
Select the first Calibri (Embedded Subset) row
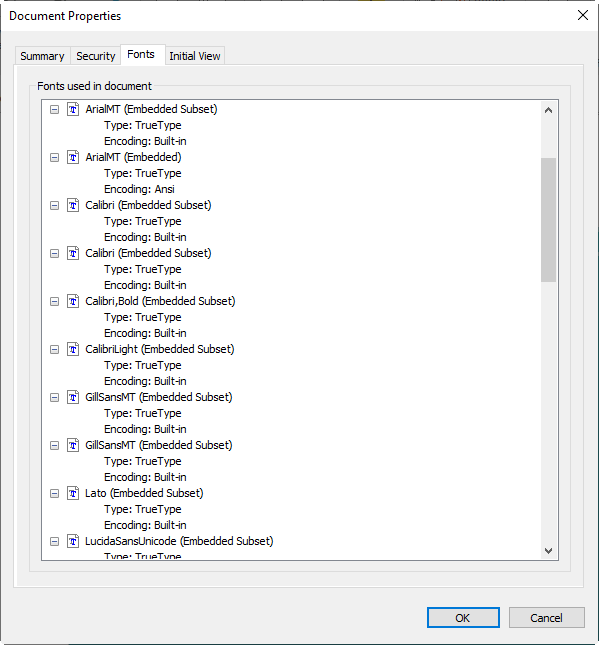[x=148, y=206]
